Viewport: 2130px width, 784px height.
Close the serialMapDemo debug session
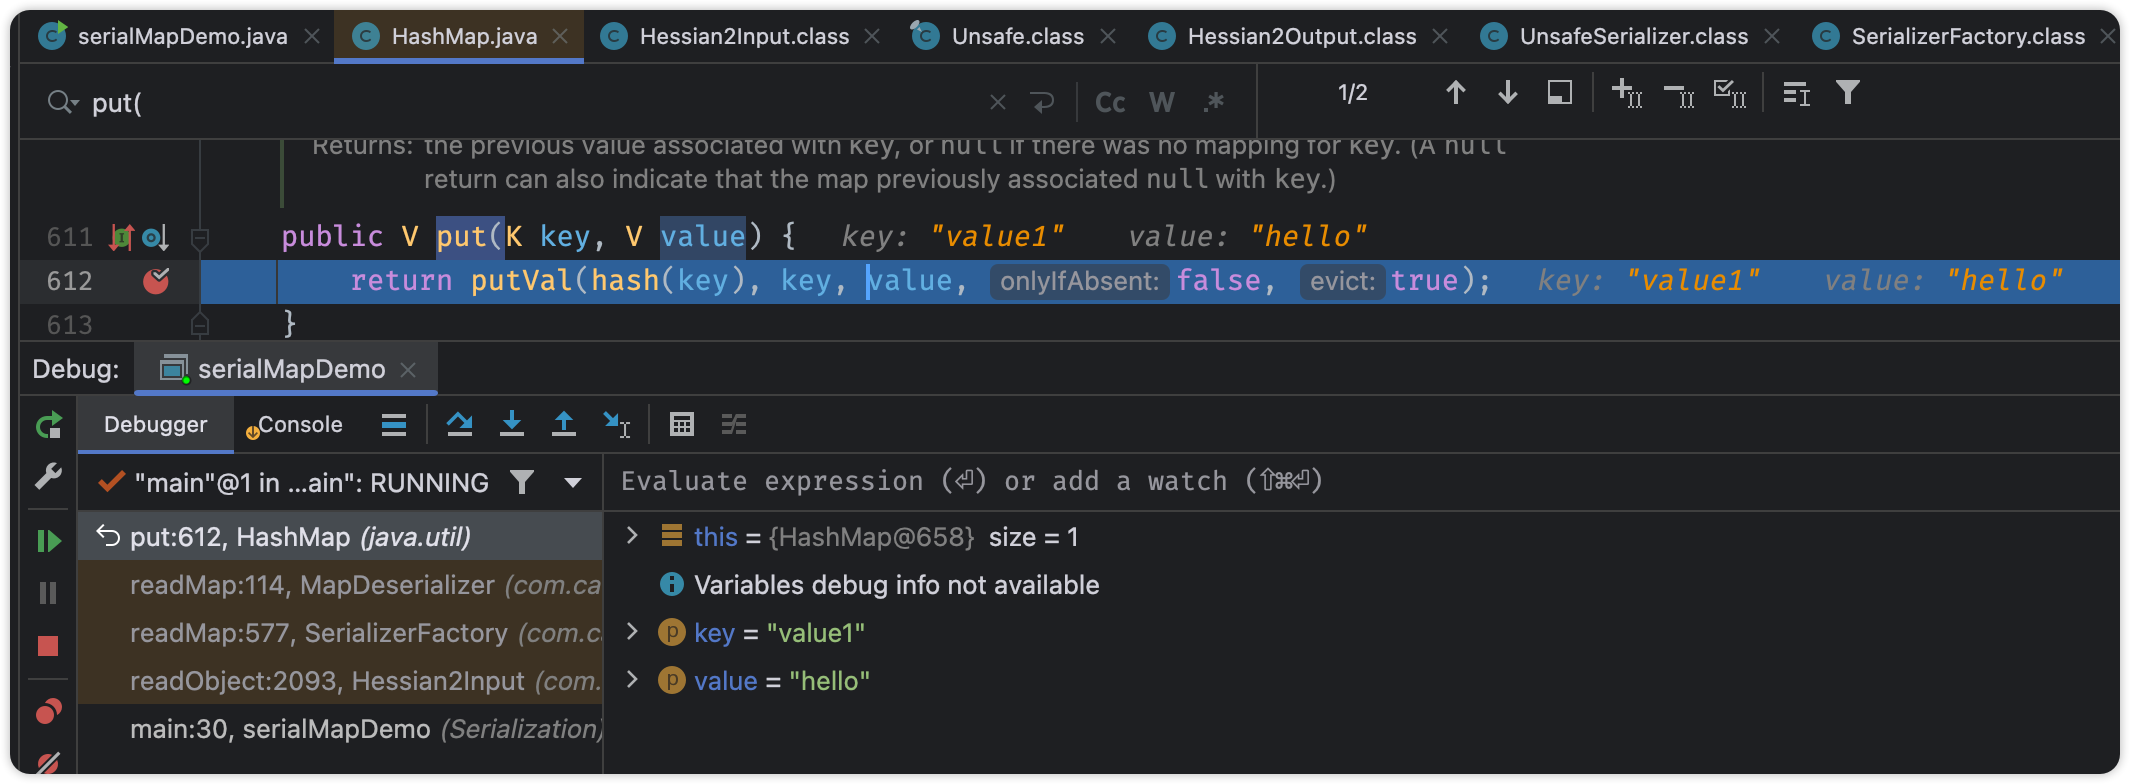408,370
